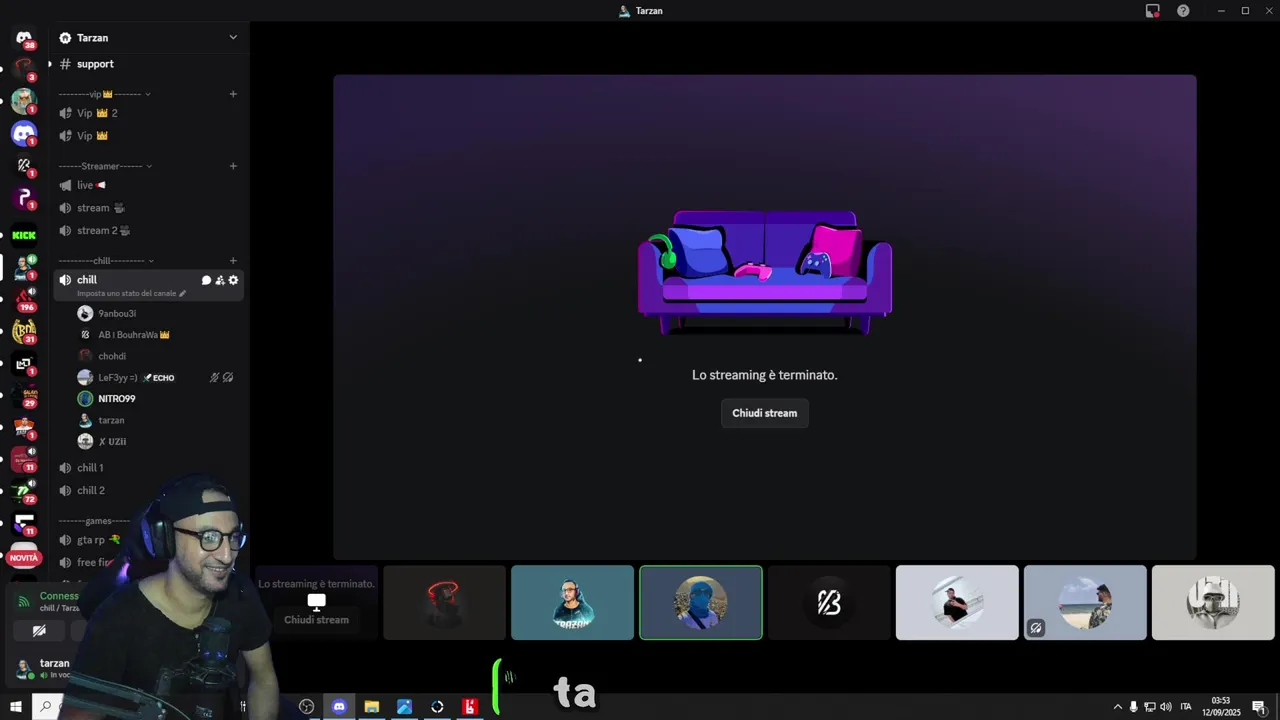Viewport: 1280px width, 720px height.
Task: Create channel in vip category
Action: click(x=233, y=94)
